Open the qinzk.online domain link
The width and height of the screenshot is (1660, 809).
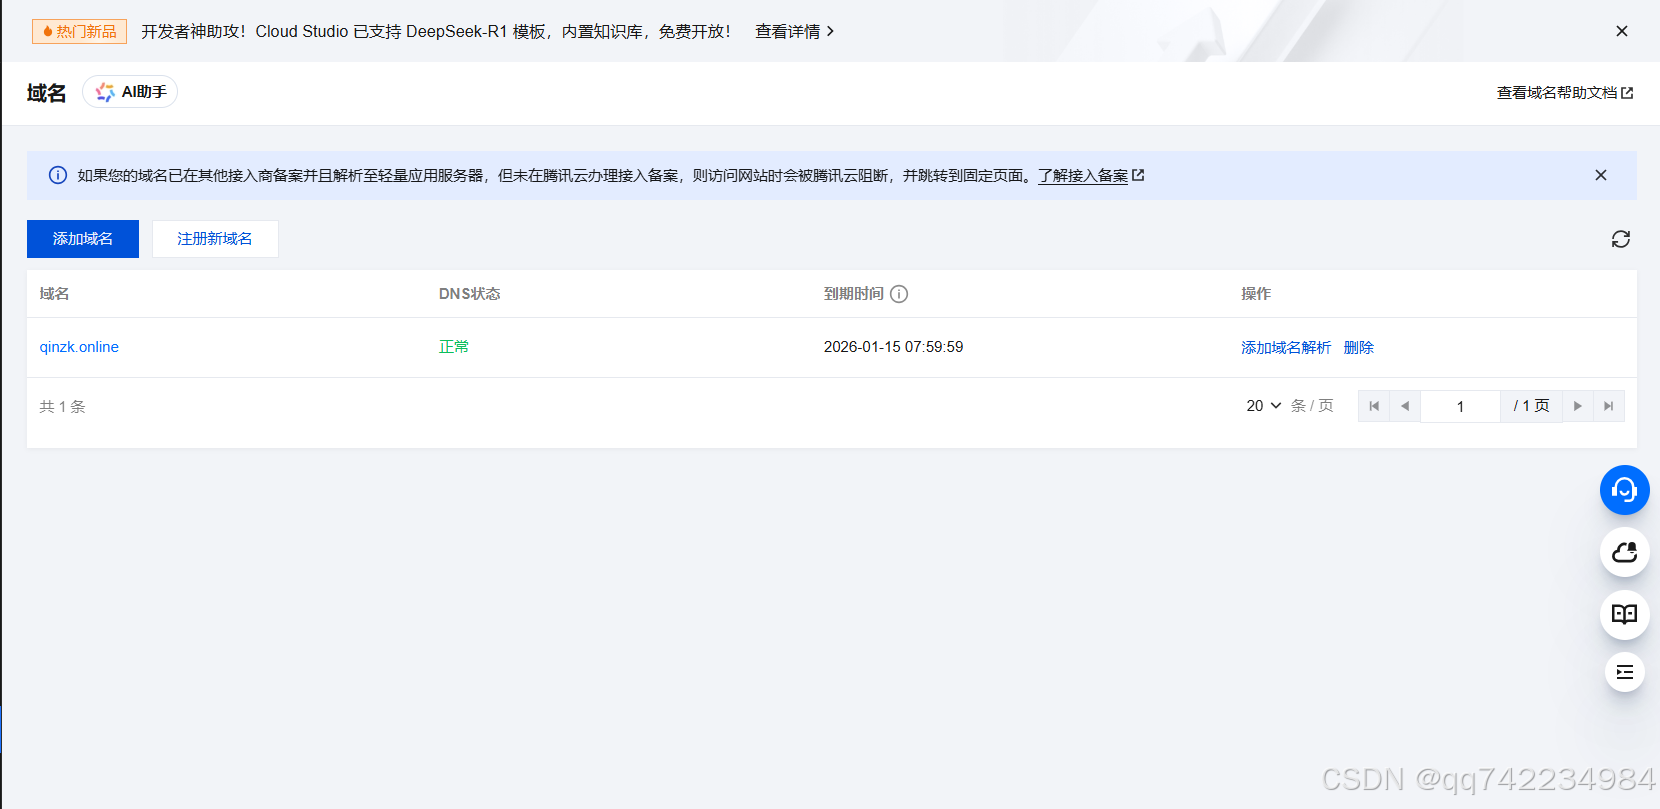coord(79,347)
